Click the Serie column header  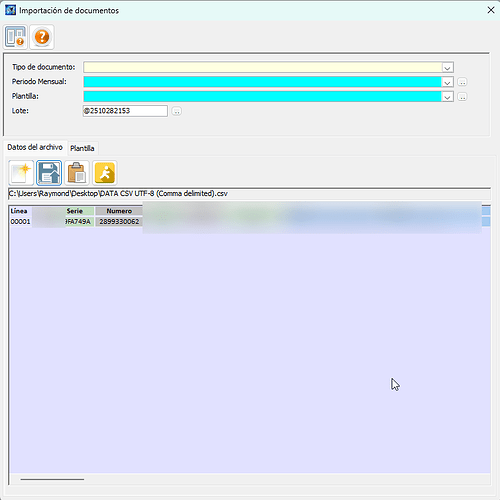[x=80, y=211]
